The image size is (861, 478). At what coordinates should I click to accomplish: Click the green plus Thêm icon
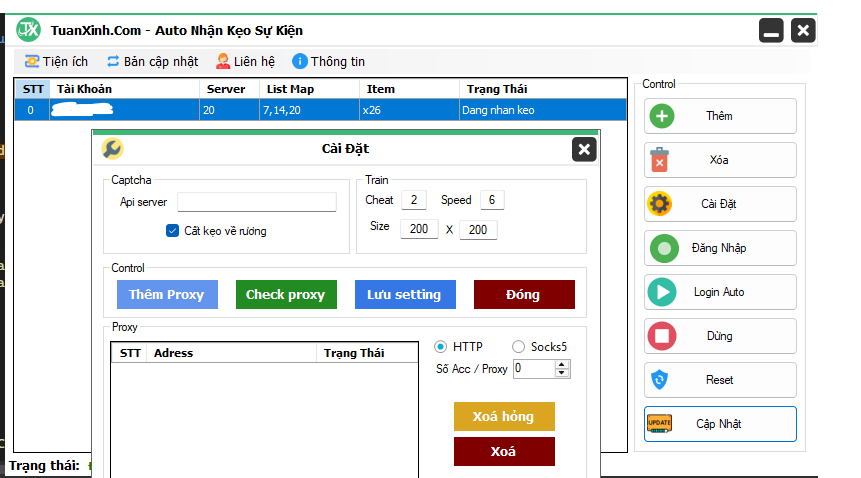pos(661,116)
